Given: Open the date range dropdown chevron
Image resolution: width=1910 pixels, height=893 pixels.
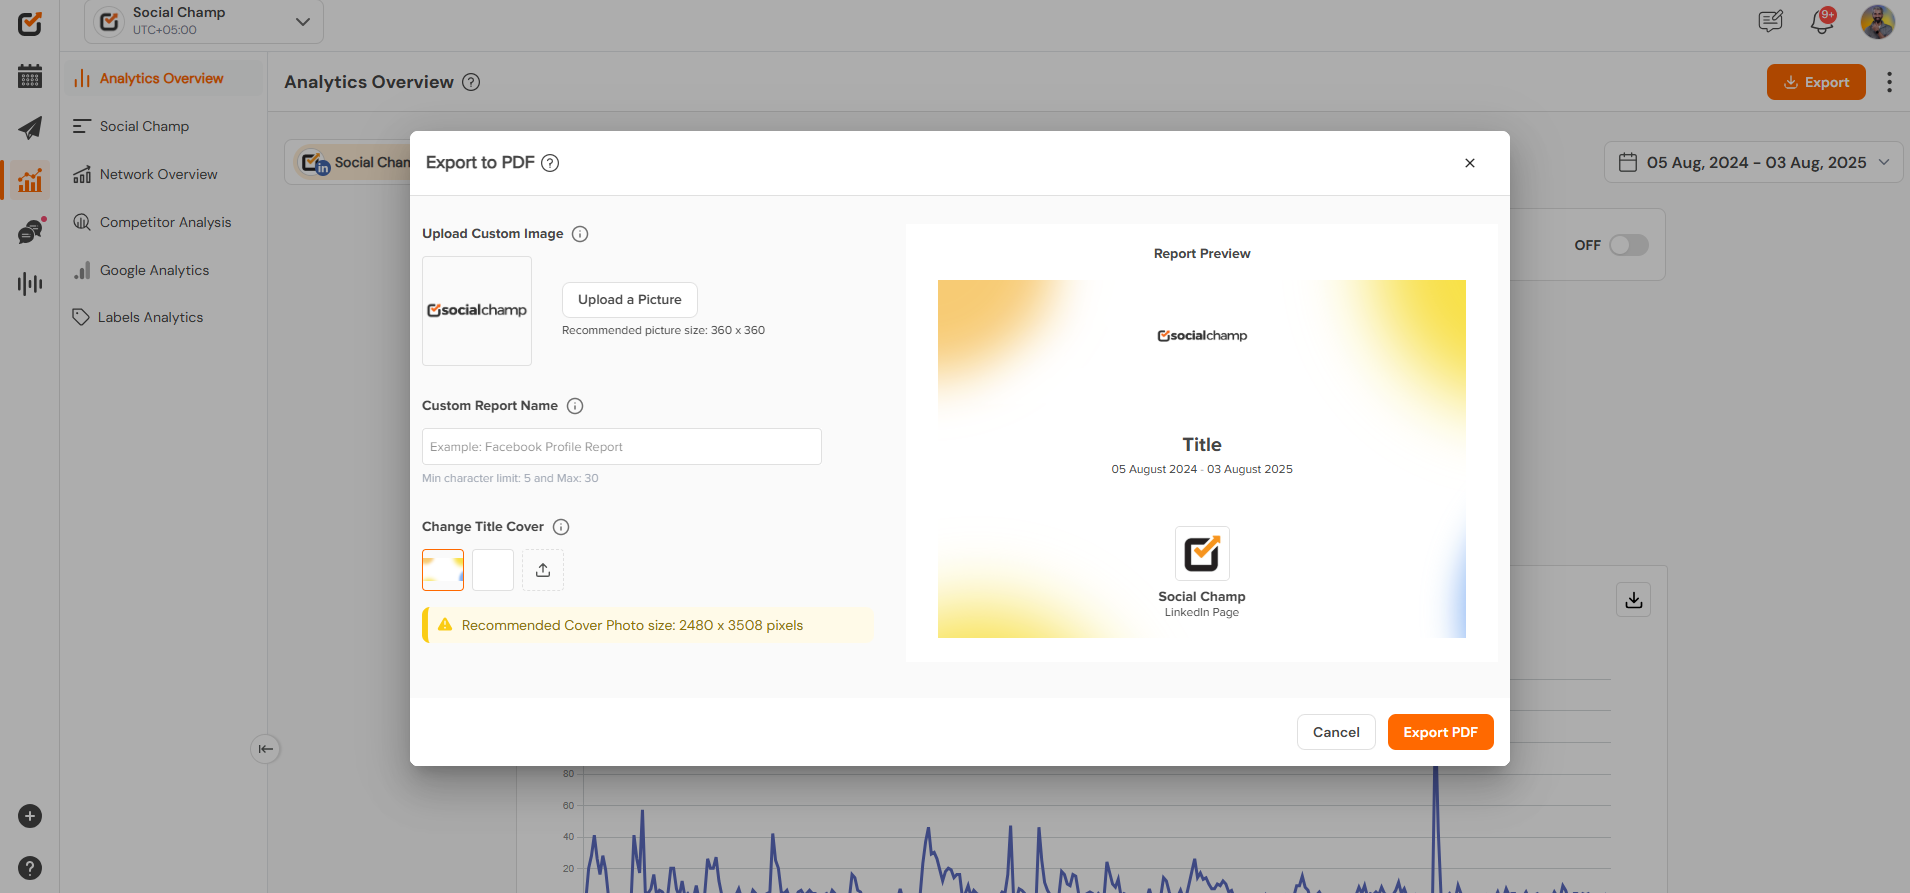Looking at the screenshot, I should point(1884,162).
